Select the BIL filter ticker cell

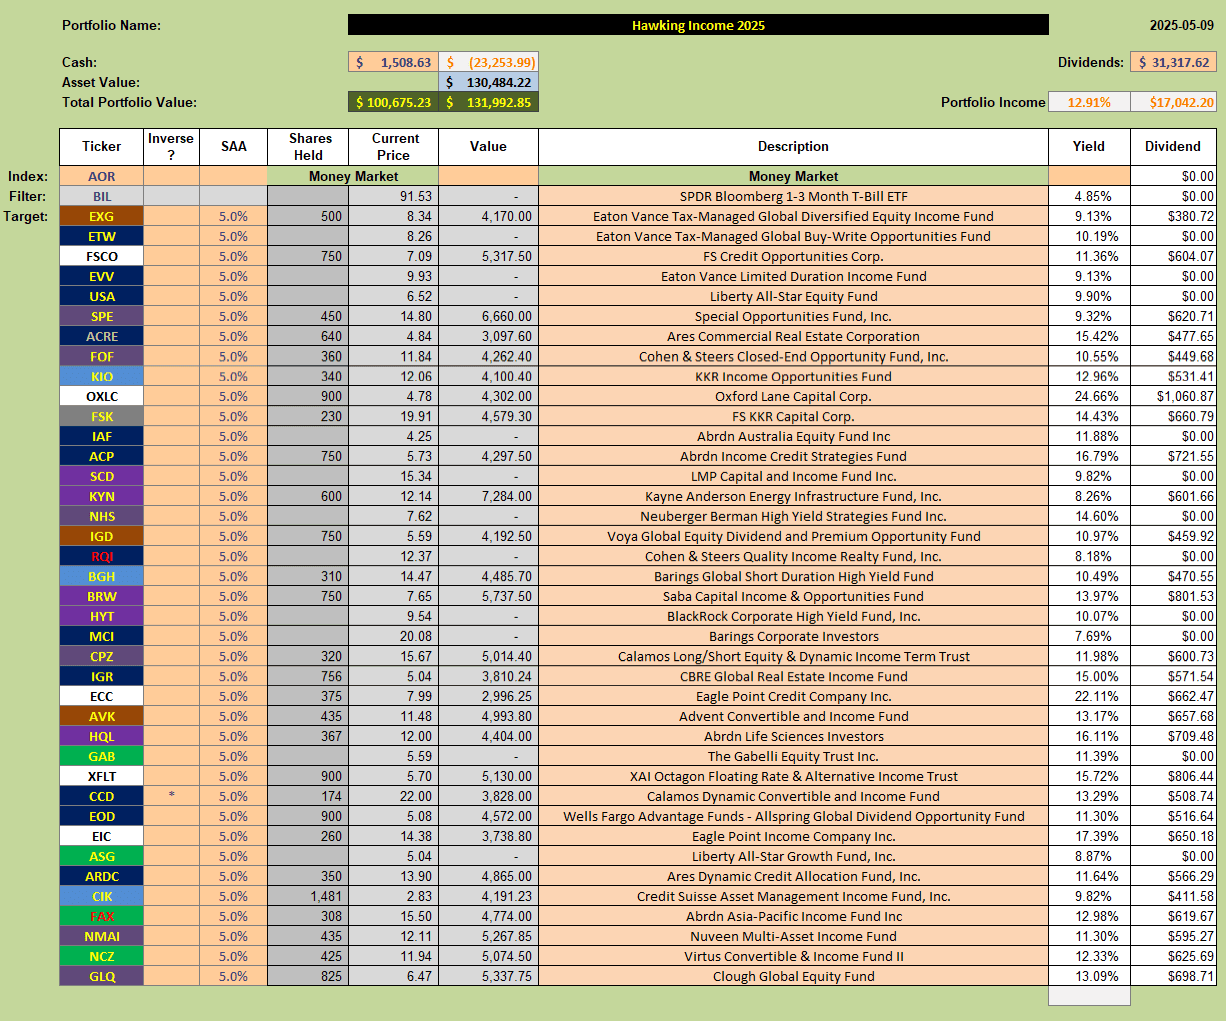click(101, 196)
